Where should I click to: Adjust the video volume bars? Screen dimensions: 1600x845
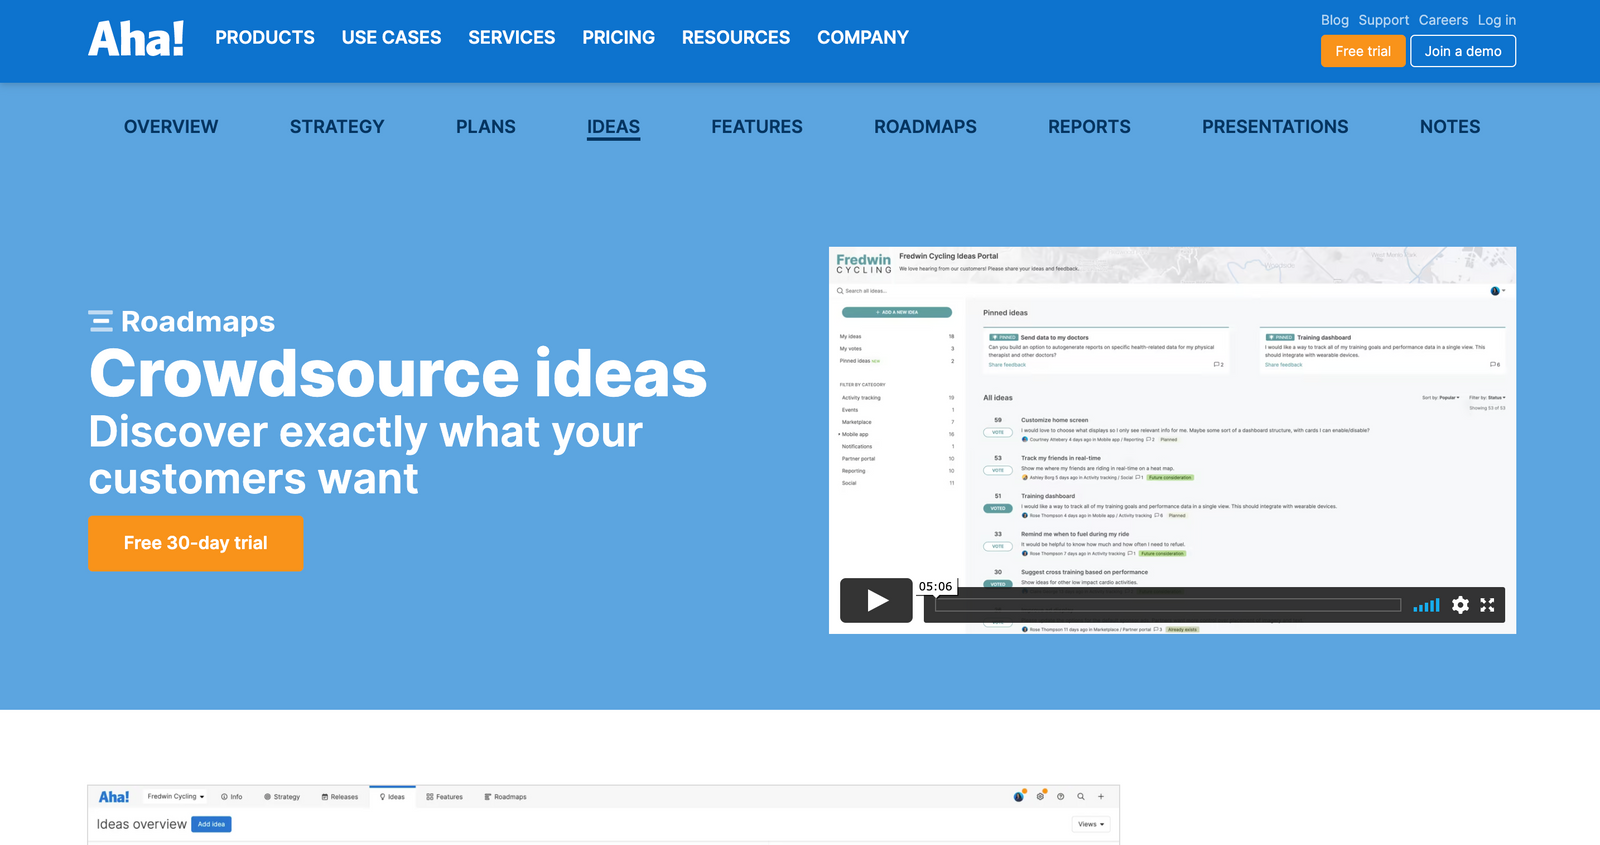(1426, 605)
